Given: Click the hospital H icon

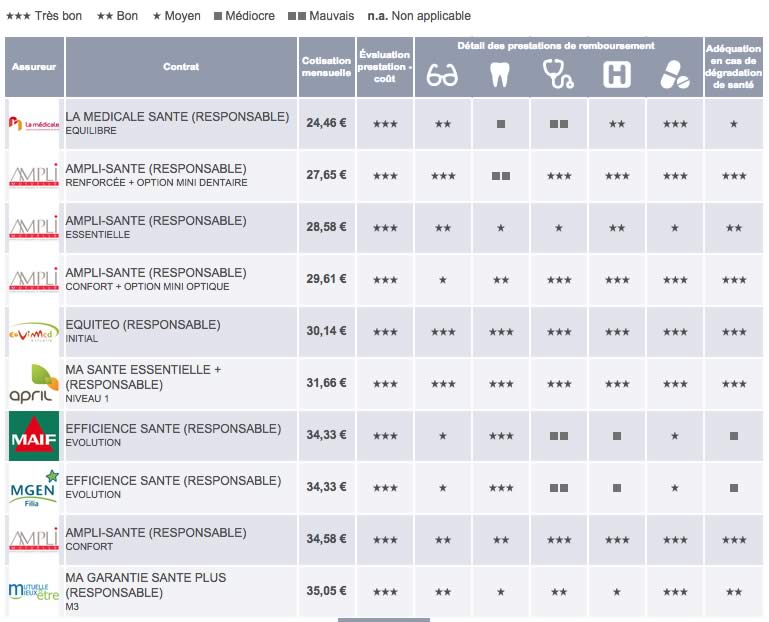Looking at the screenshot, I should point(616,75).
